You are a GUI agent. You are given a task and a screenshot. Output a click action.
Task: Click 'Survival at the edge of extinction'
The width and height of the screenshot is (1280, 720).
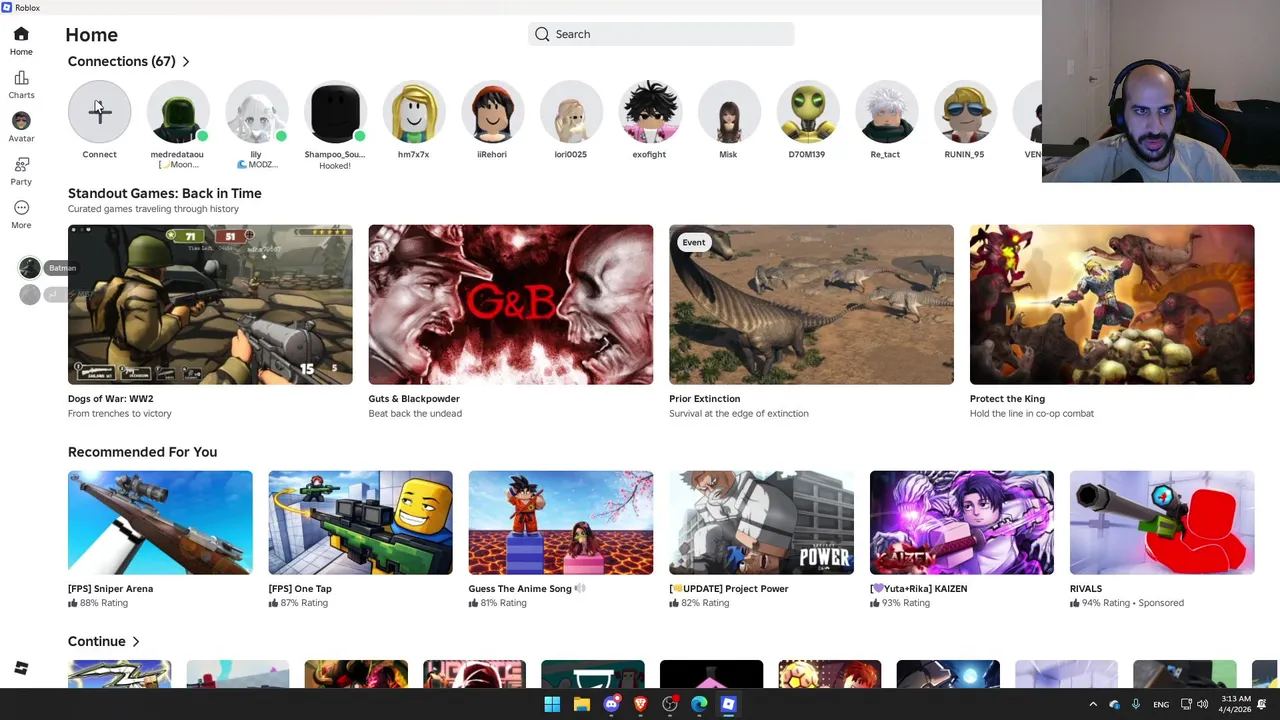tap(738, 413)
